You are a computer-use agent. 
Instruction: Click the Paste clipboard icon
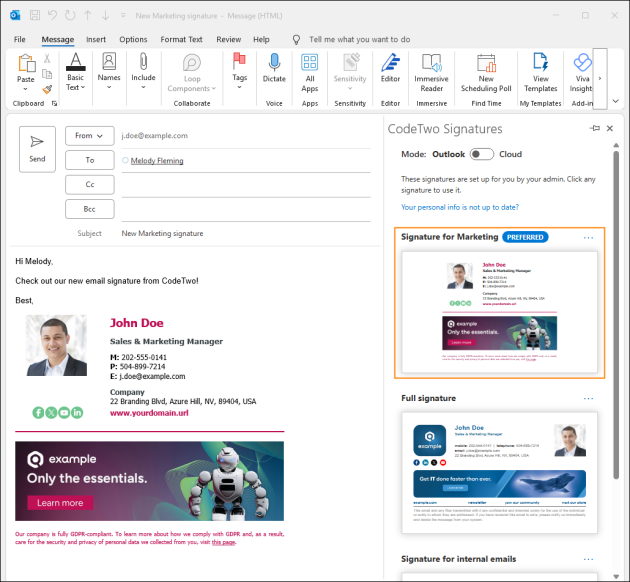tap(27, 63)
